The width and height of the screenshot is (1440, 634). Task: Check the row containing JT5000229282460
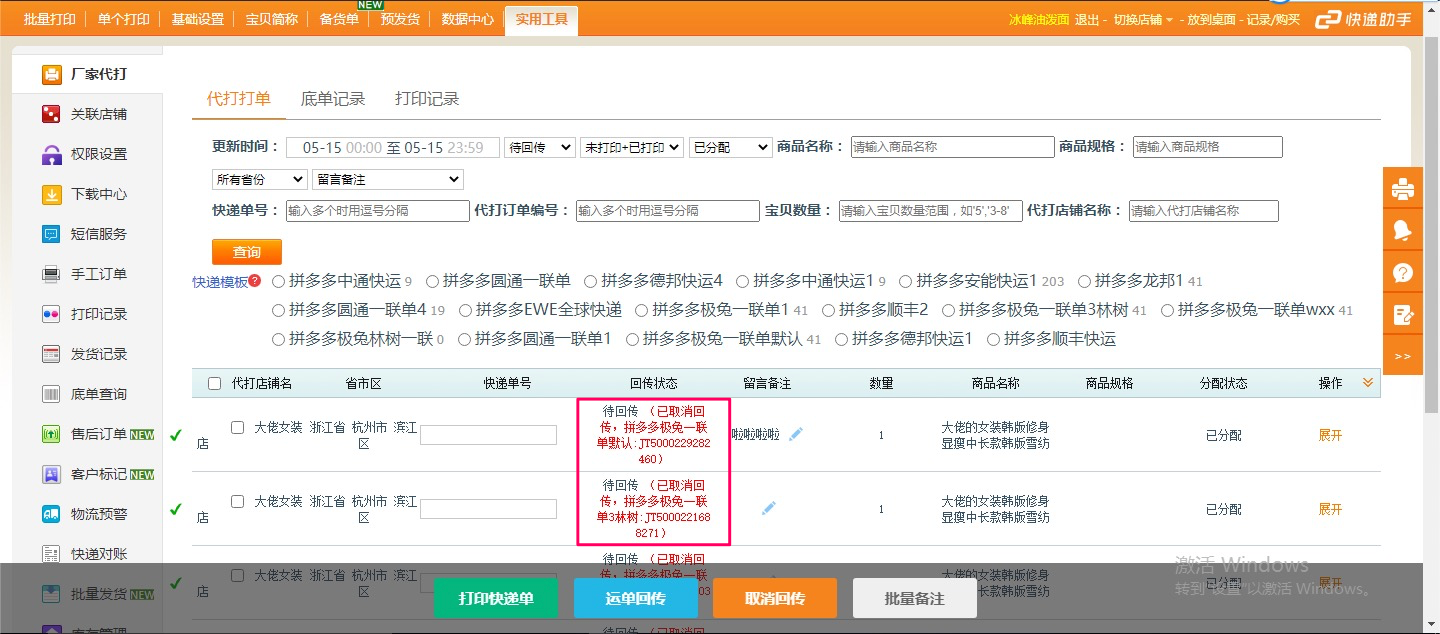pyautogui.click(x=237, y=427)
